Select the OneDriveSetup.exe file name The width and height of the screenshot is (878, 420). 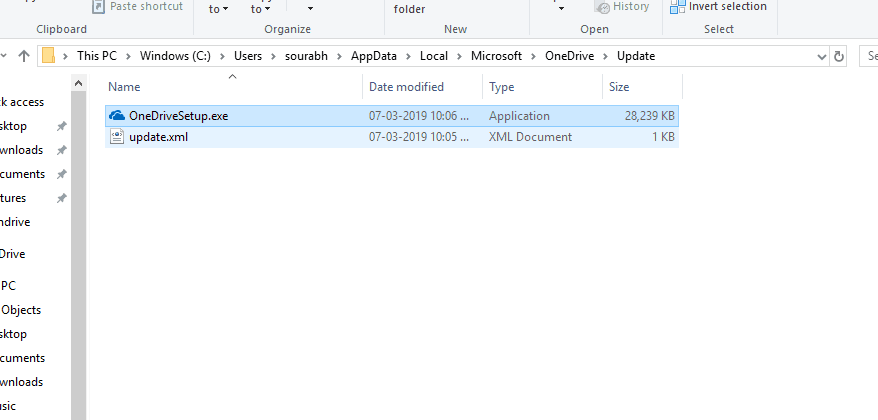tap(179, 116)
